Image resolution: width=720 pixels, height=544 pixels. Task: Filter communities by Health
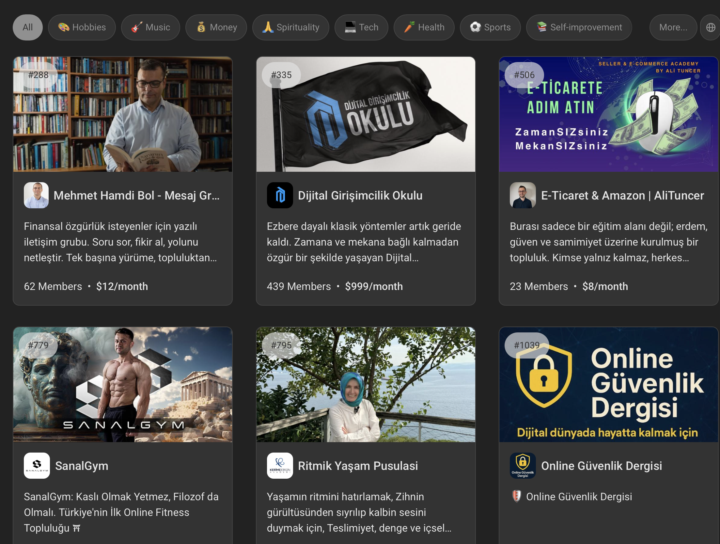pos(424,27)
